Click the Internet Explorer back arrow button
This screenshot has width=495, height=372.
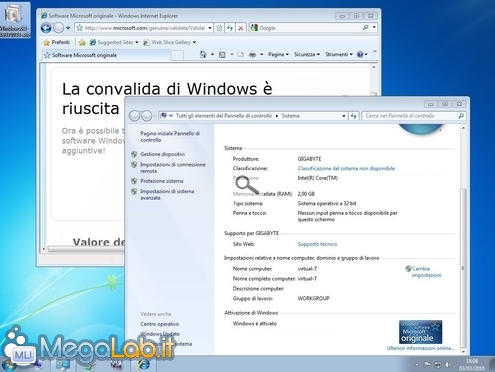coord(46,28)
